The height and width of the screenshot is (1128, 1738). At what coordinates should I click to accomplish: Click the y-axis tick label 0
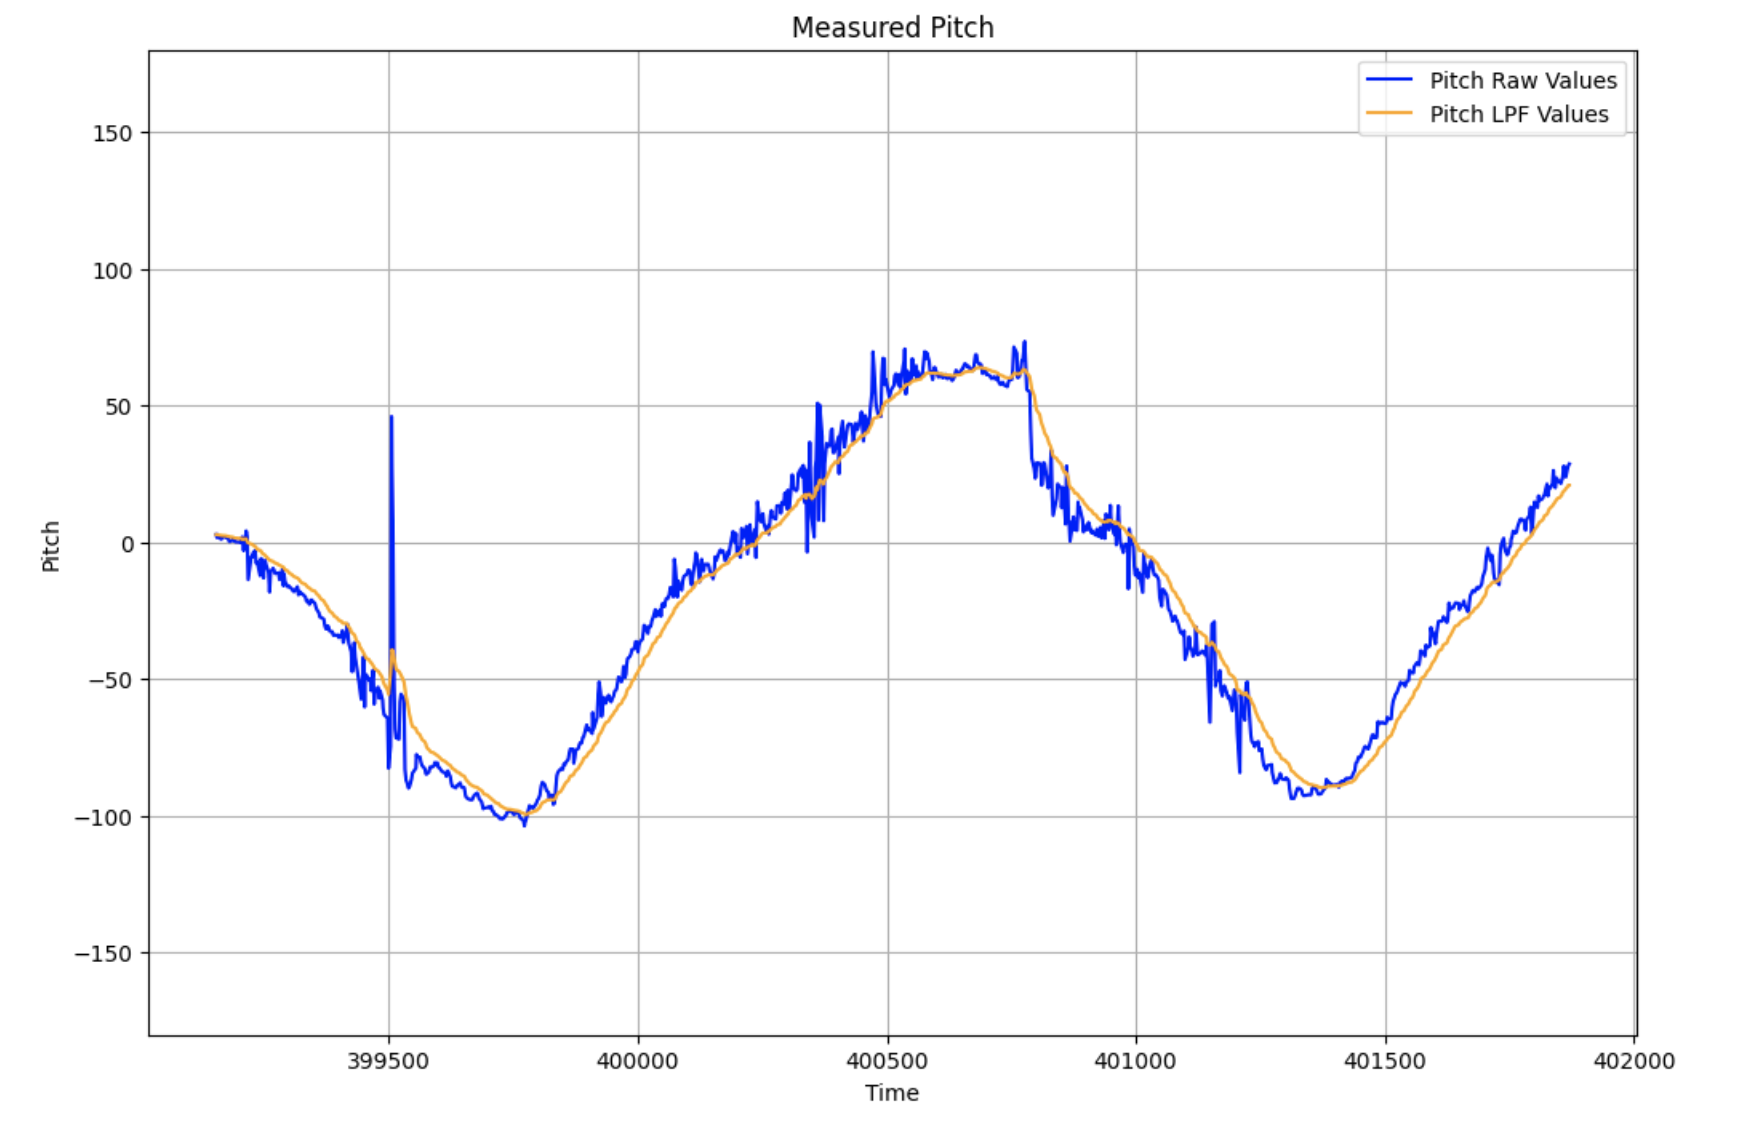[127, 545]
